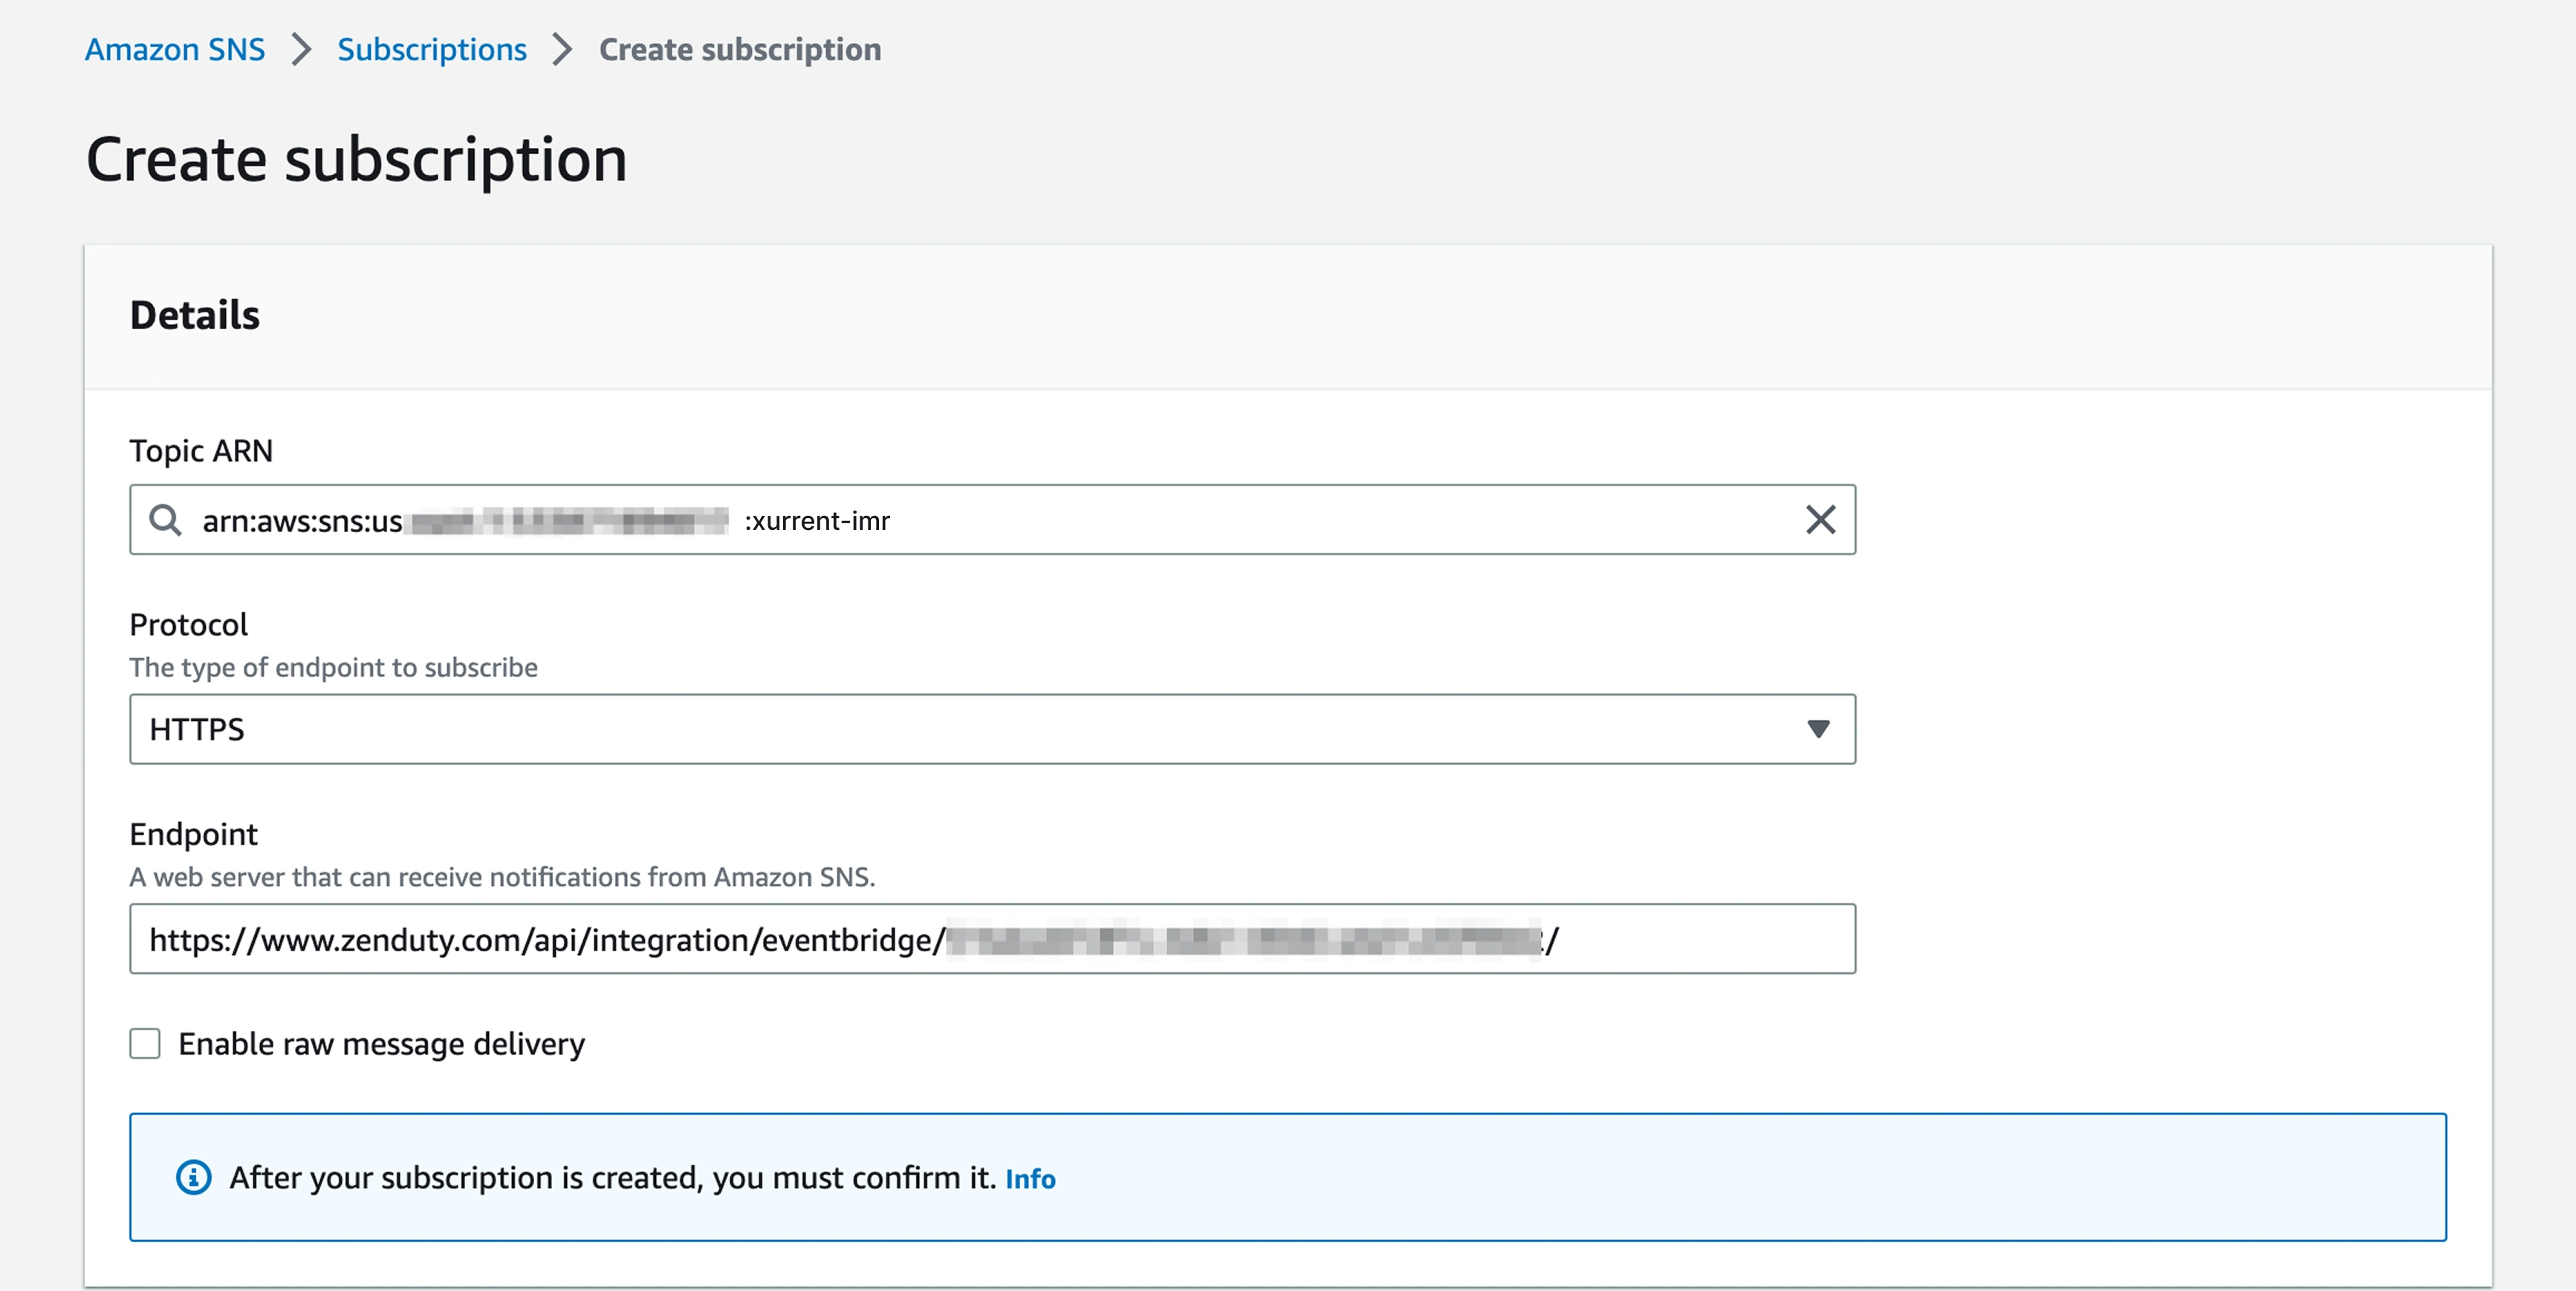This screenshot has height=1291, width=2576.
Task: Click the Protocol dropdown arrow triangle
Action: point(1818,729)
